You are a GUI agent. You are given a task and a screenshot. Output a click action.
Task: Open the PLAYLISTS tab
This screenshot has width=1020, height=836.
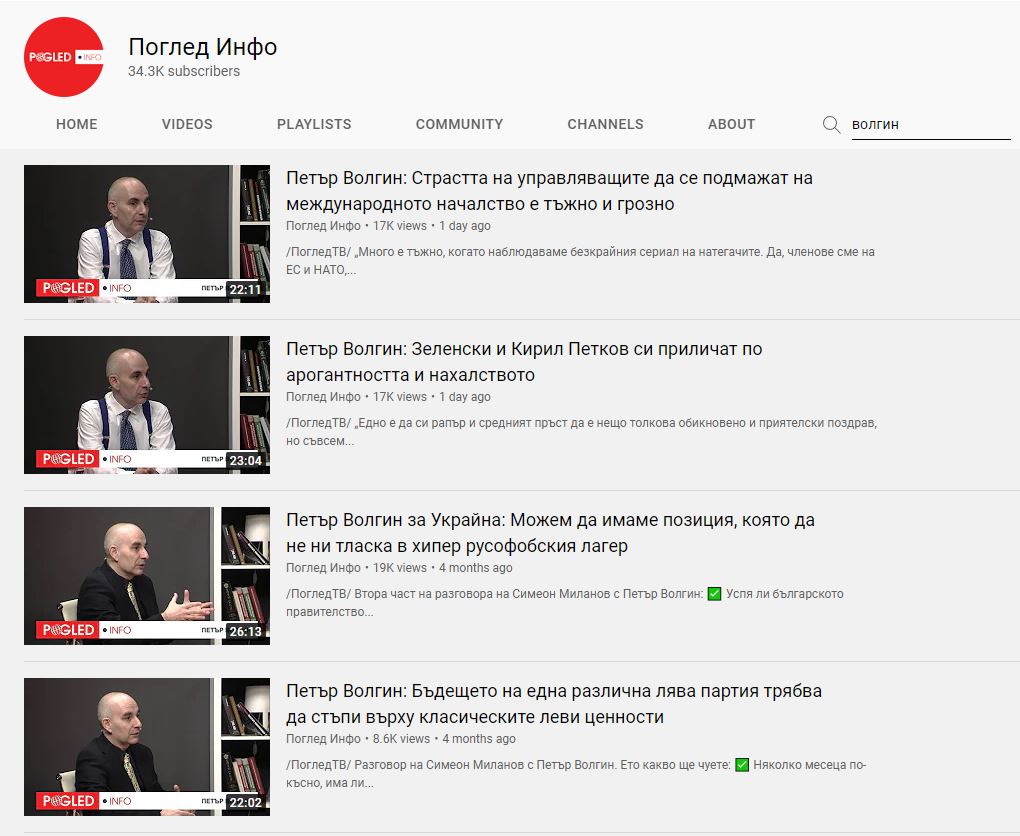click(314, 124)
